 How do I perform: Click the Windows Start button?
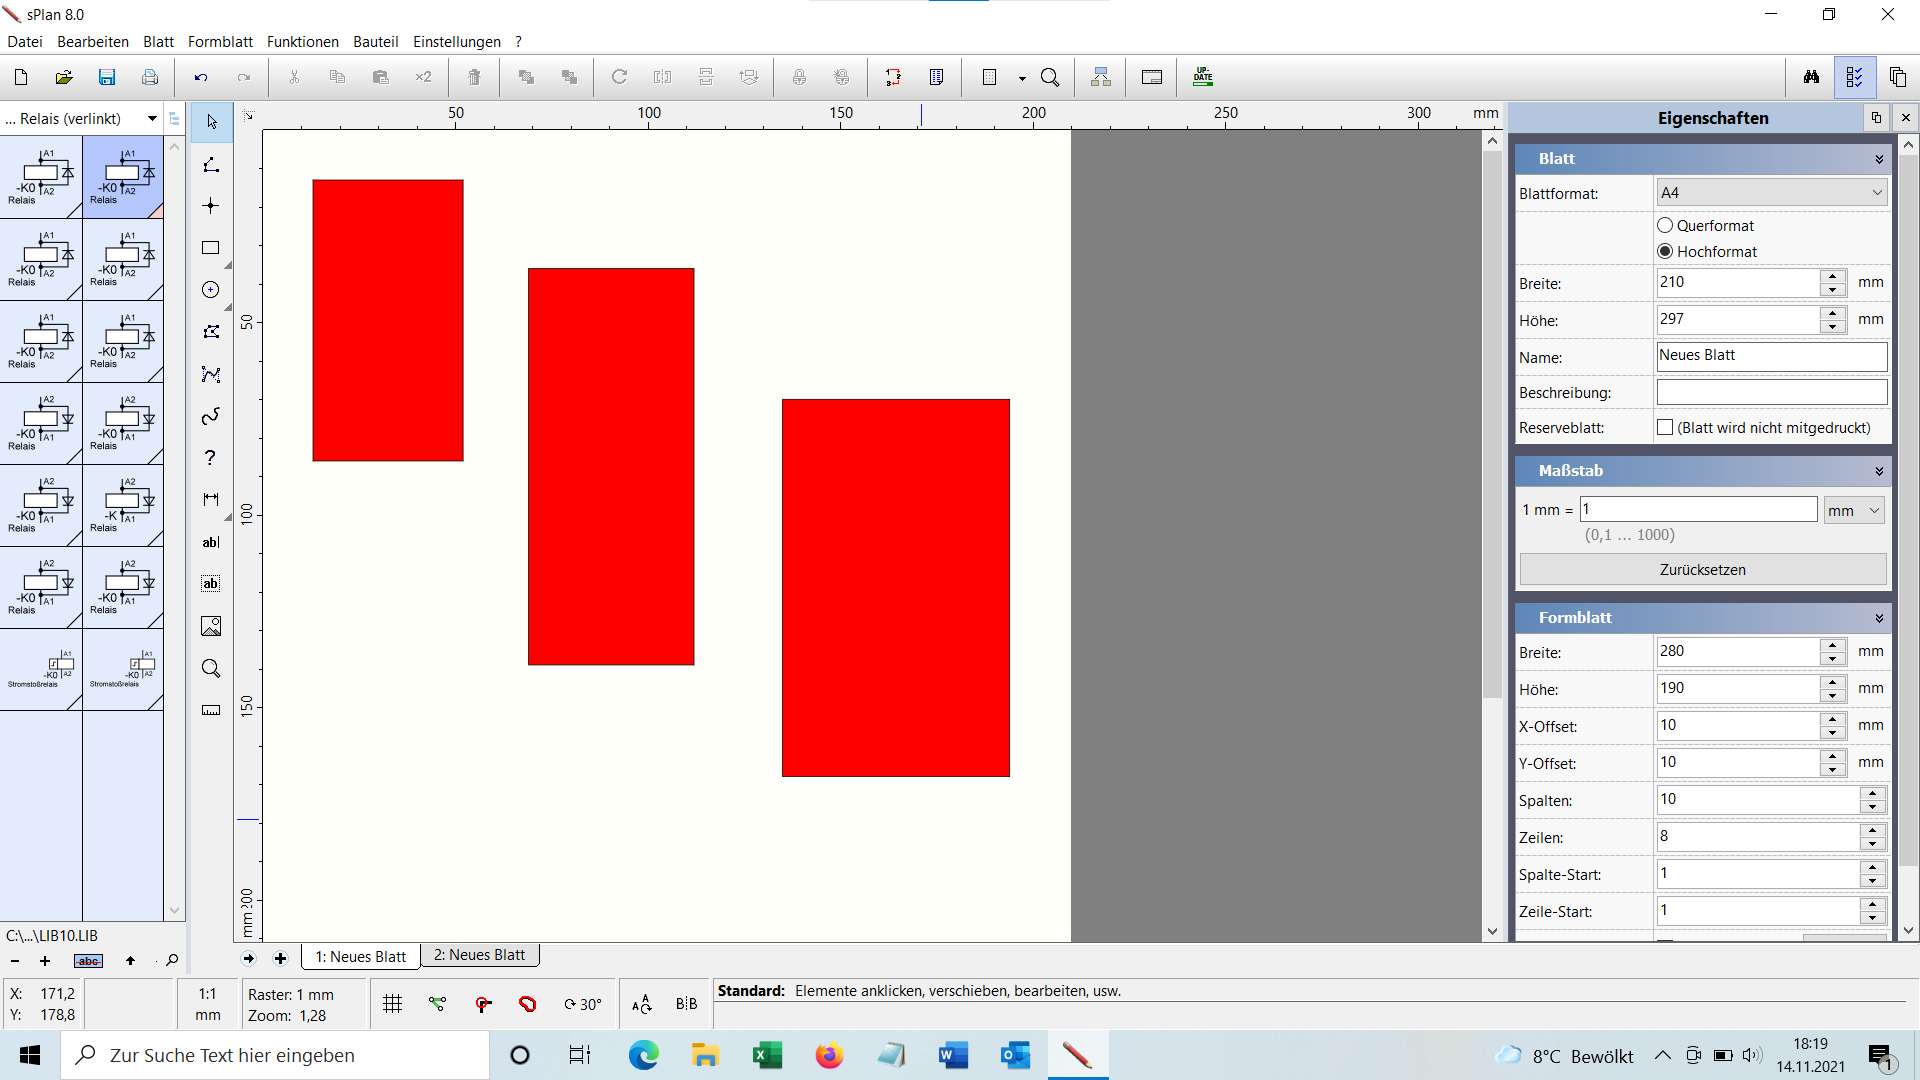30,1055
